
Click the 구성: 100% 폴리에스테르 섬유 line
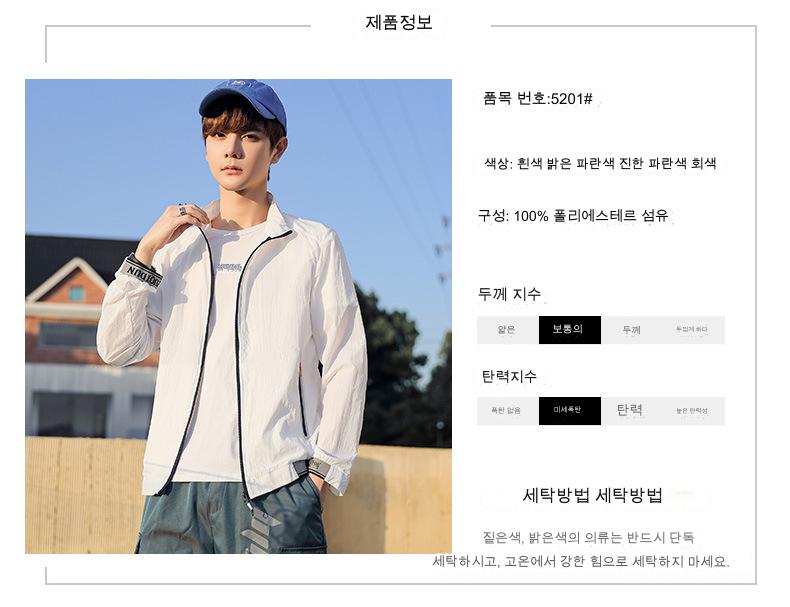pyautogui.click(x=572, y=216)
